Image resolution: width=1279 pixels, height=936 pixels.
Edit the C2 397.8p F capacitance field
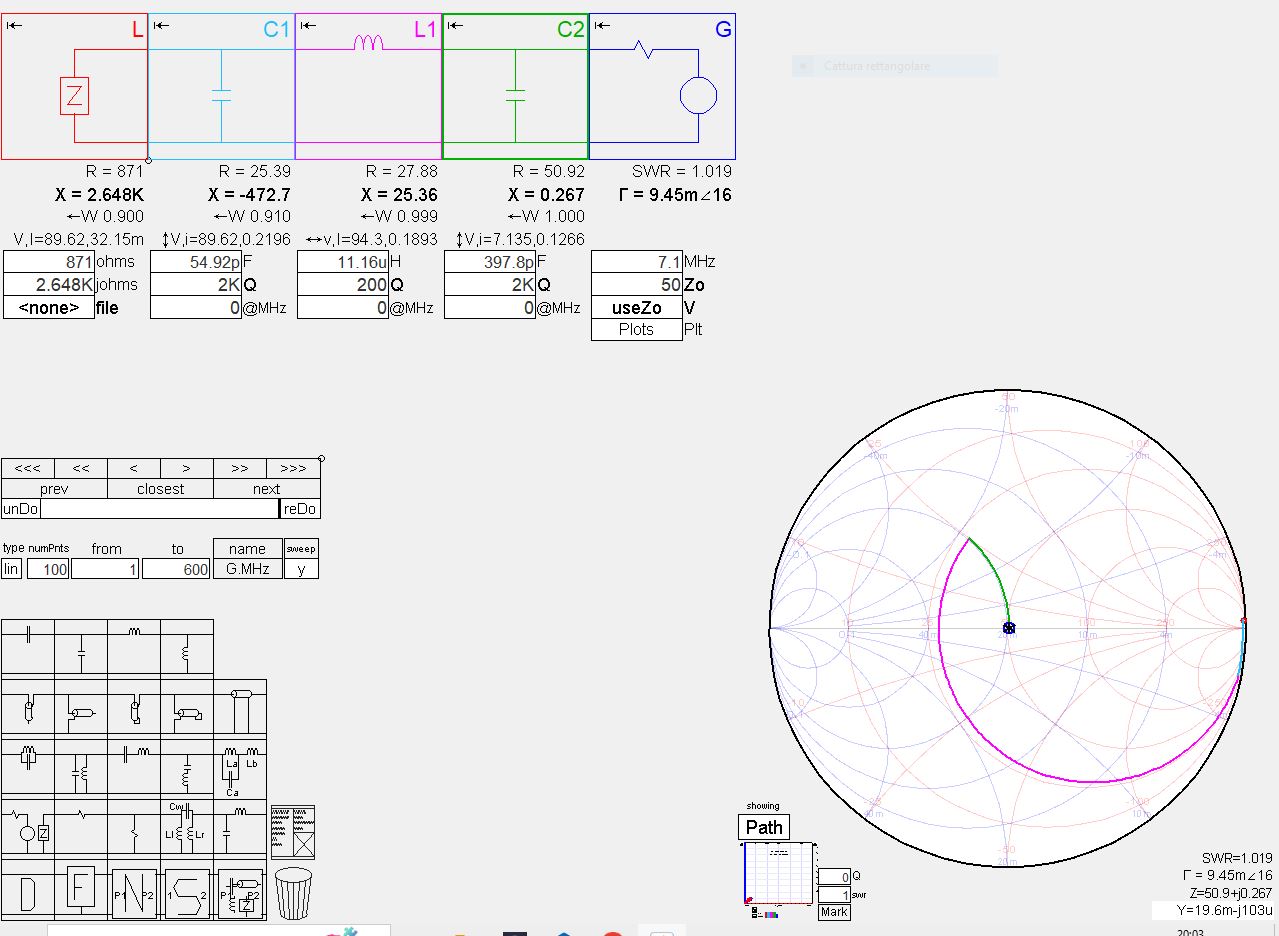pos(490,261)
